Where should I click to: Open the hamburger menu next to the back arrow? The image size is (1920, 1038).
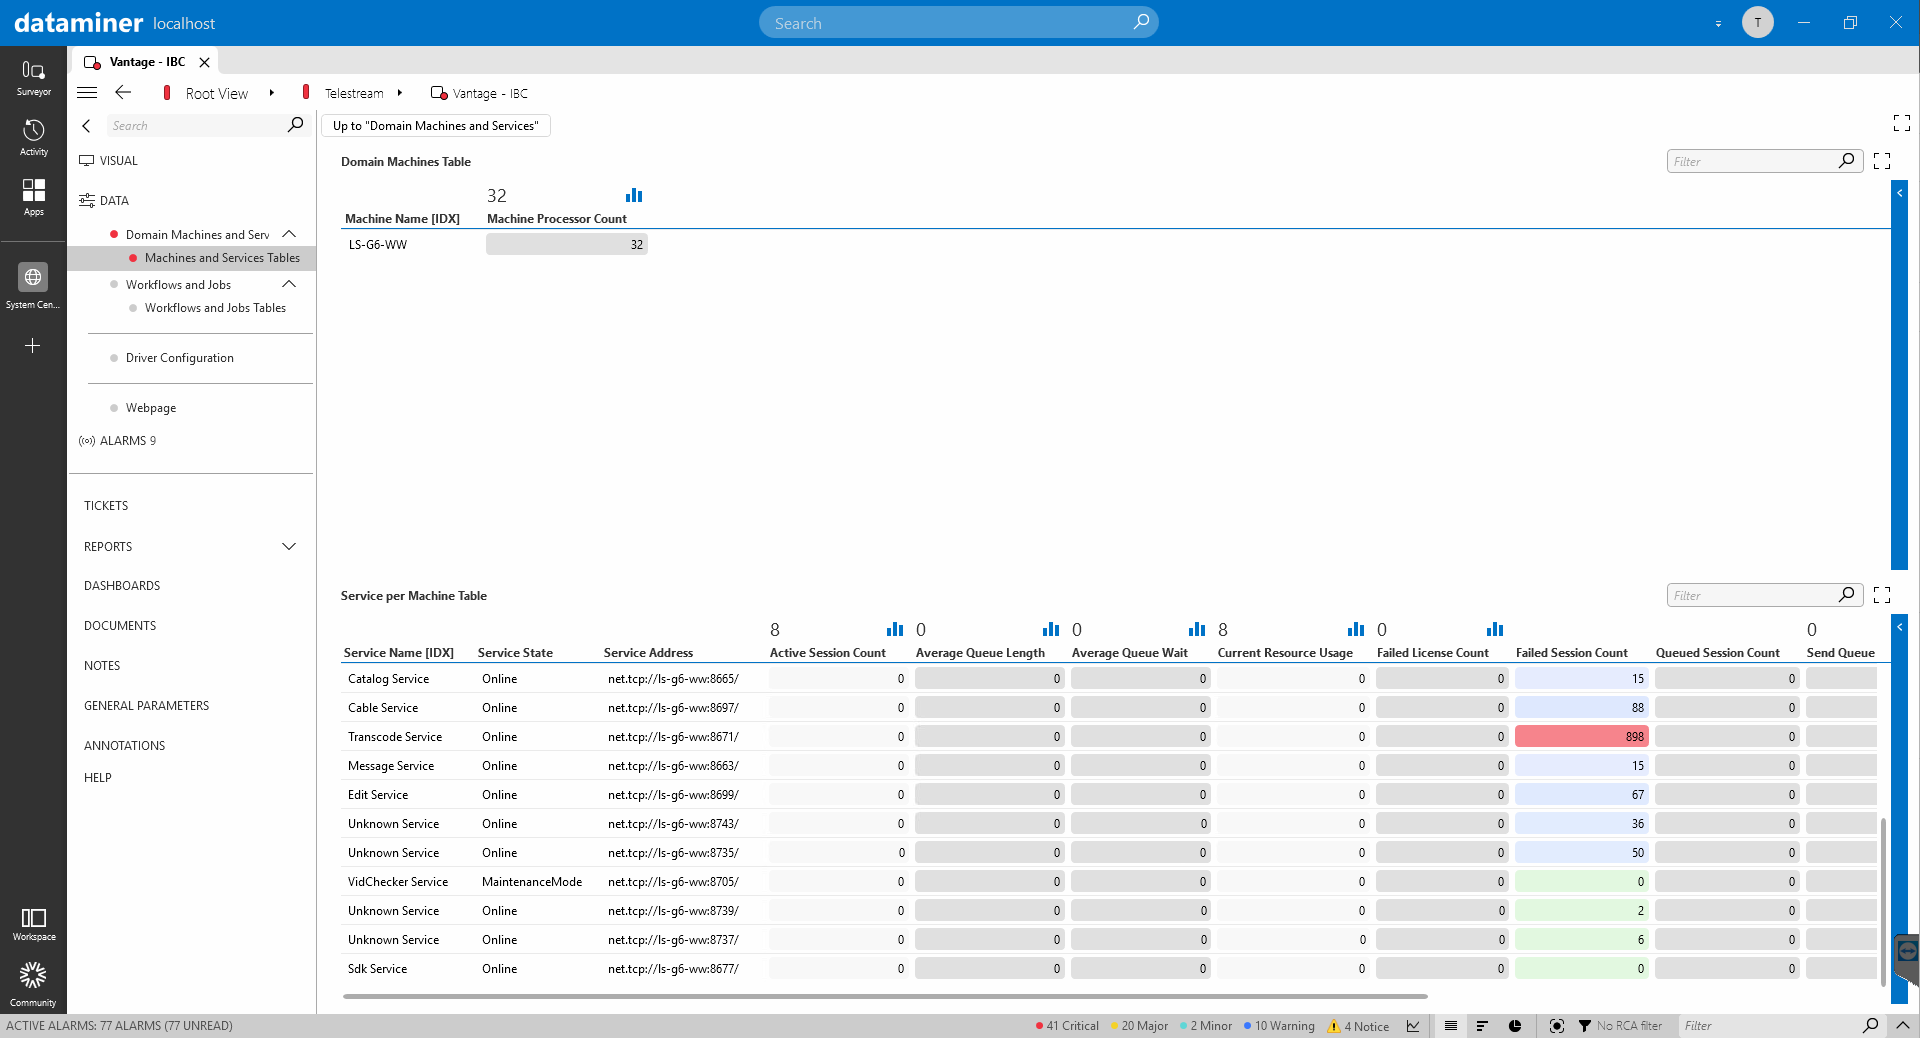[87, 93]
